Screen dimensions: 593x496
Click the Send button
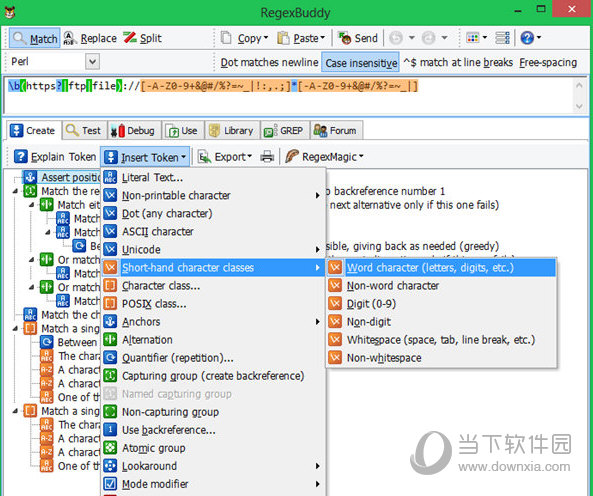click(x=358, y=38)
